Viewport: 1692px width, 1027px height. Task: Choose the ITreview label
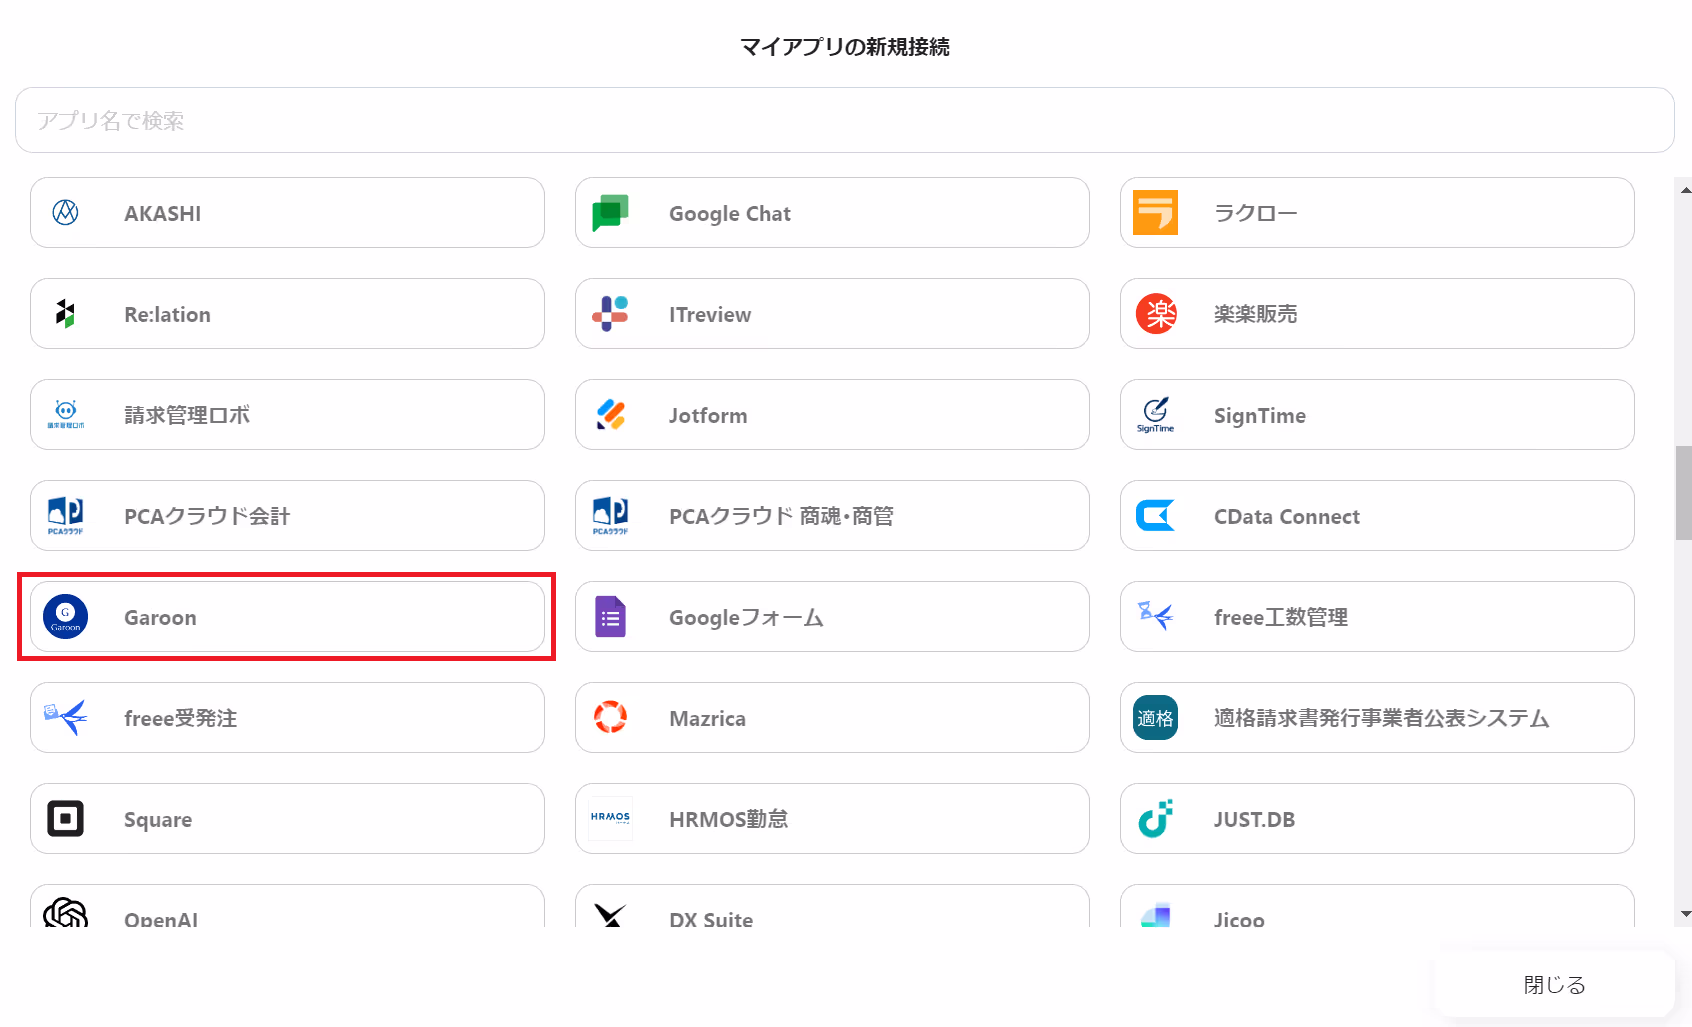(x=710, y=314)
